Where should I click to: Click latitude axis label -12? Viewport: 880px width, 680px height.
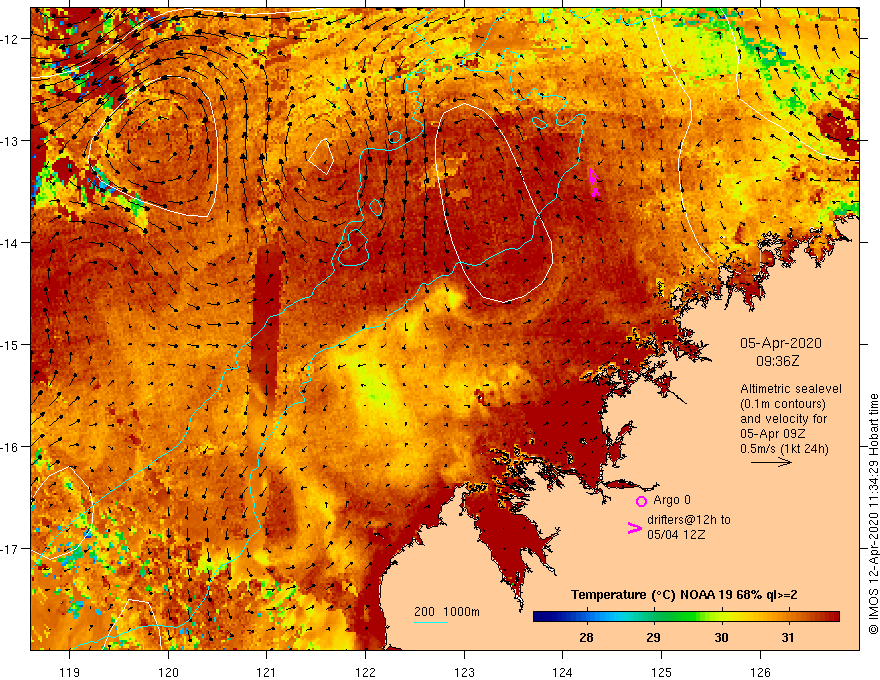click(10, 39)
